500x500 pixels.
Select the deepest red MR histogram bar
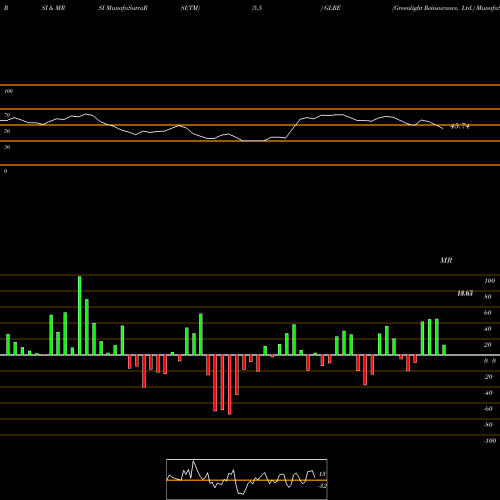tap(230, 385)
